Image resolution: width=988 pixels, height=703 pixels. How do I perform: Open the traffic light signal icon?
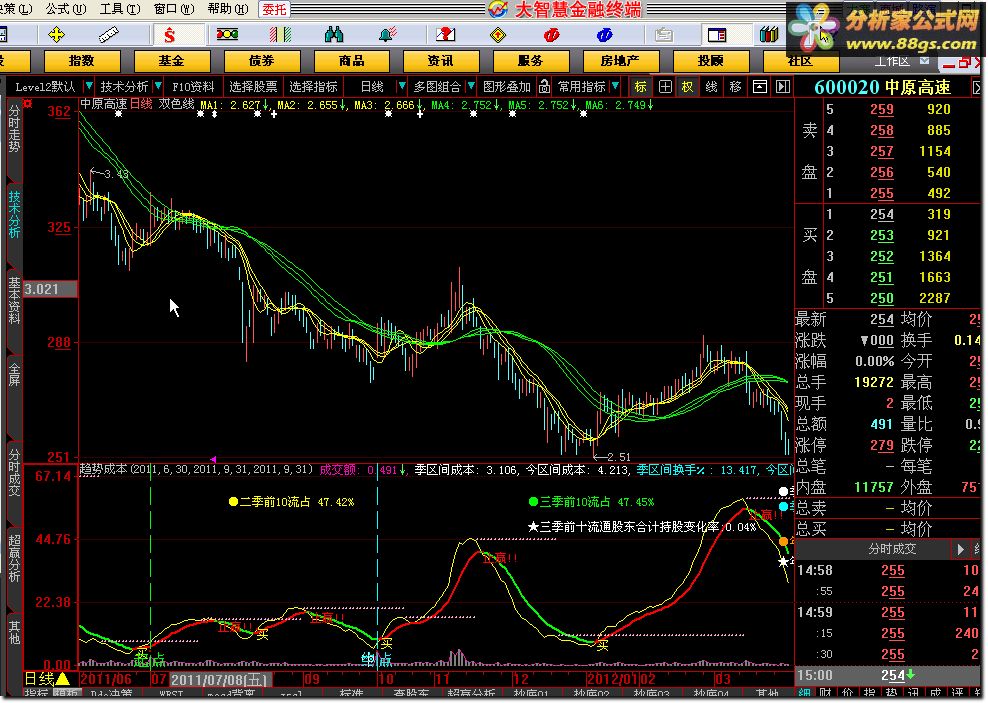coord(227,35)
